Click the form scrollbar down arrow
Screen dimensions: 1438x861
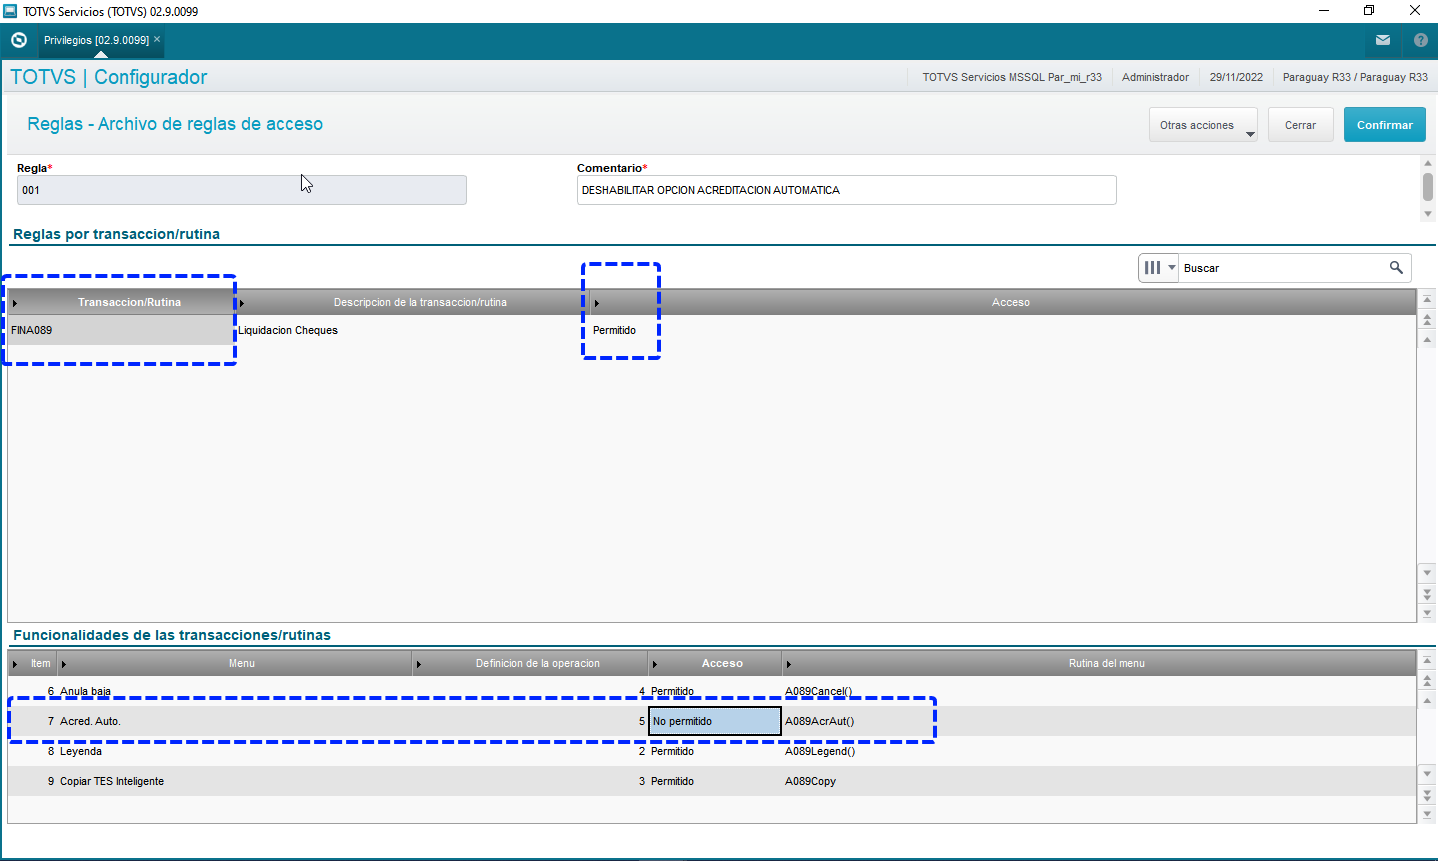[1428, 214]
